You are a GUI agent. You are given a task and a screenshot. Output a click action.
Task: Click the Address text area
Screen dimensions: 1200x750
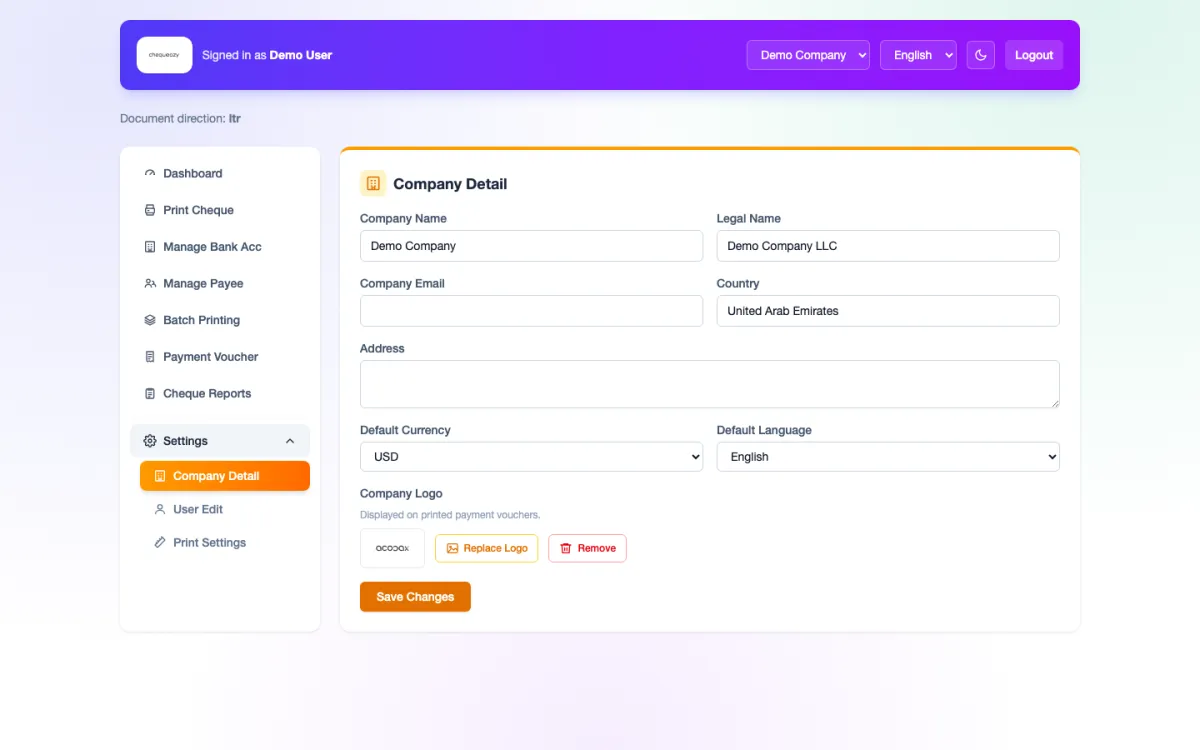(710, 384)
